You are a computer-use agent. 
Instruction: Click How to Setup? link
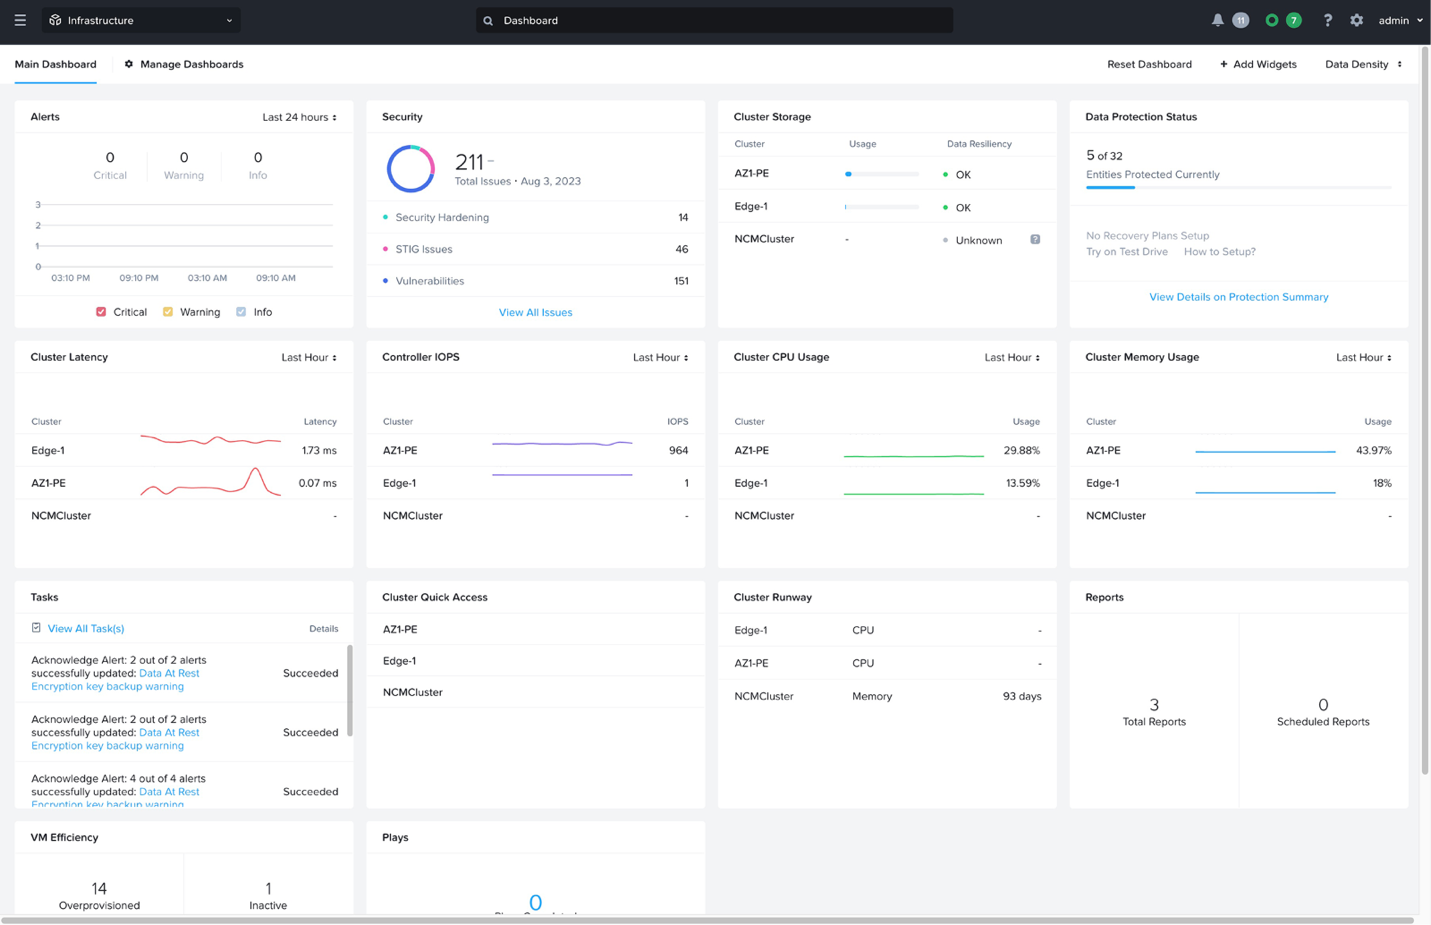(x=1219, y=252)
